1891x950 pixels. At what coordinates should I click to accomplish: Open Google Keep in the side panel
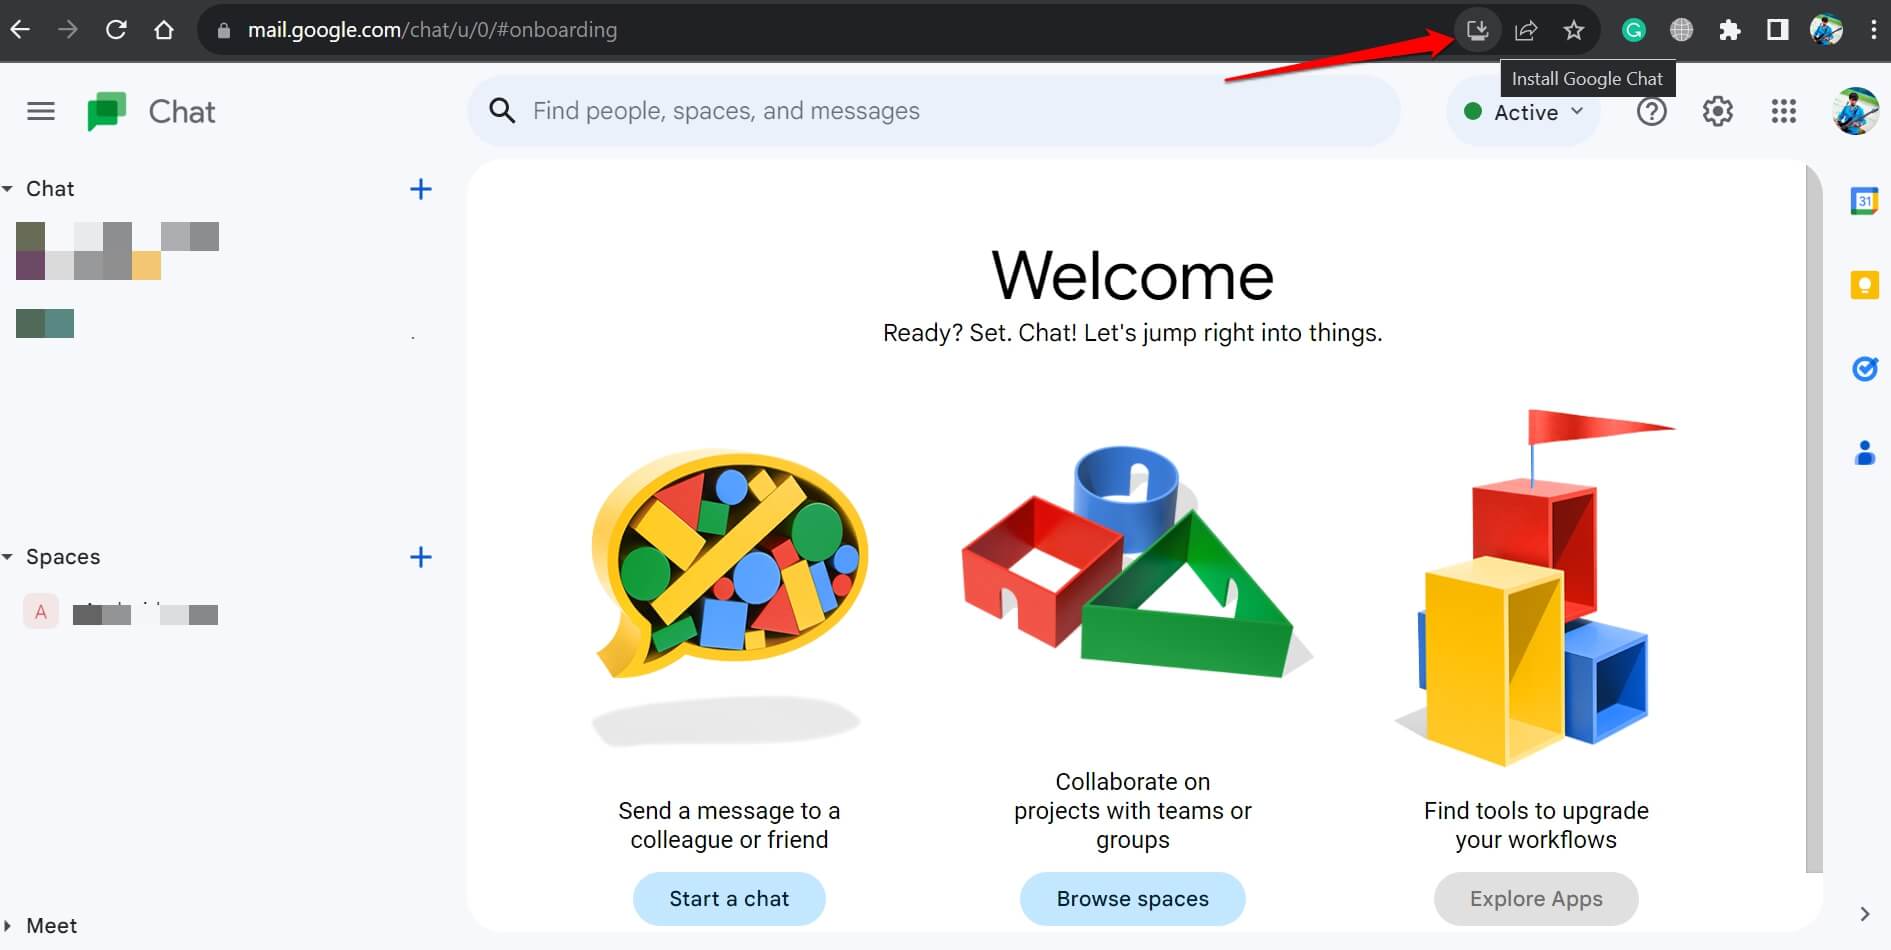pos(1864,285)
